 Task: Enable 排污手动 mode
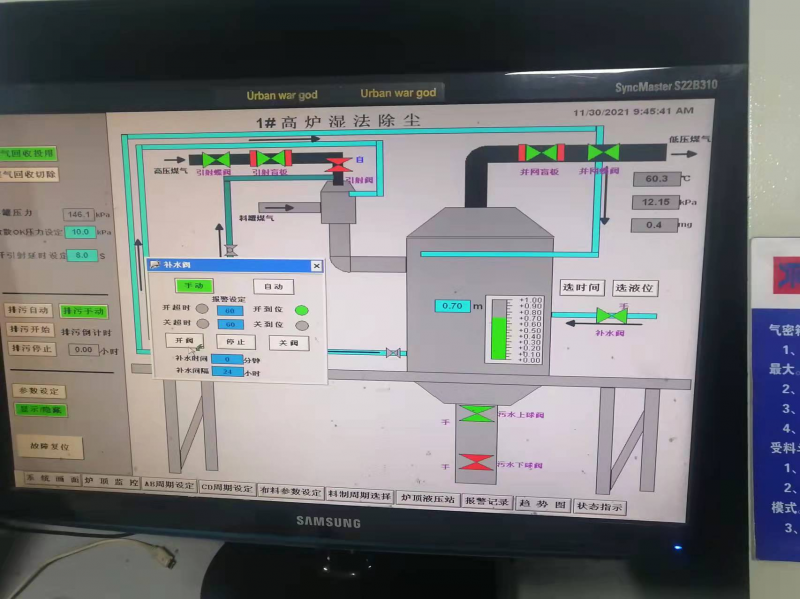(x=83, y=311)
